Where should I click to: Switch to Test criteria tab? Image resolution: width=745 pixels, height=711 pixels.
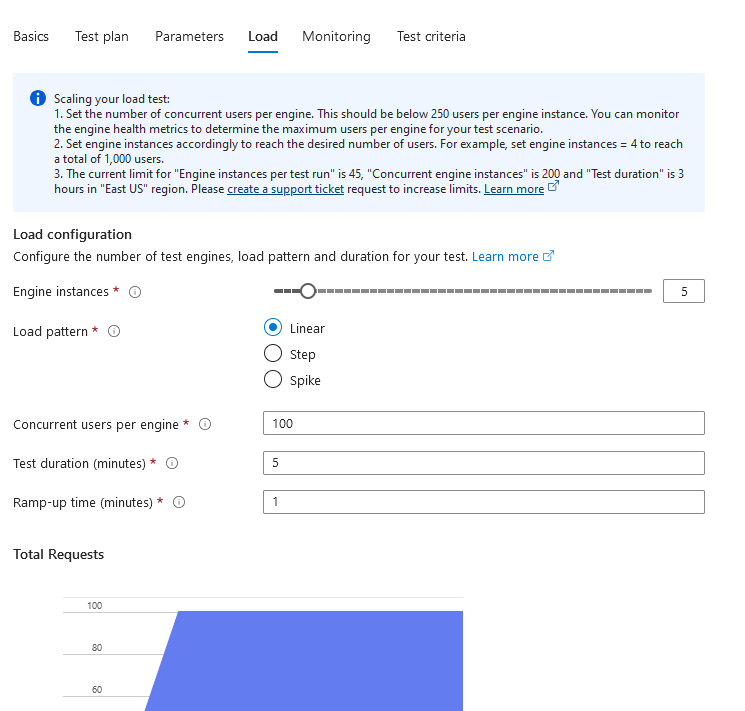(x=431, y=37)
